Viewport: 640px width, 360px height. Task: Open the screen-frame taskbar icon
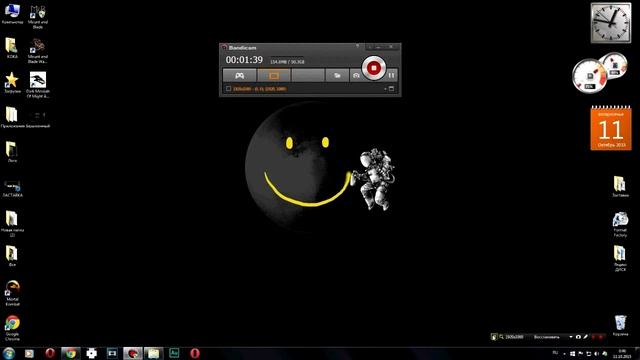tap(112, 353)
